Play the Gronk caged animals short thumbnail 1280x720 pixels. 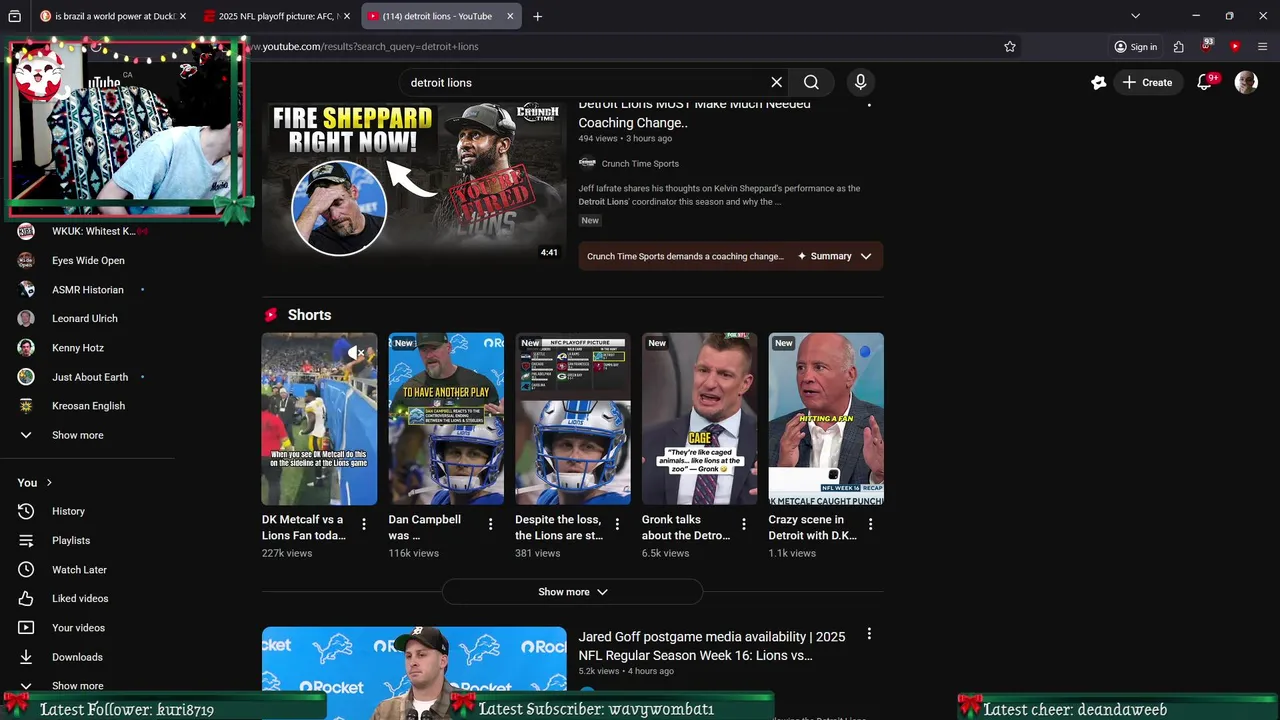click(700, 419)
